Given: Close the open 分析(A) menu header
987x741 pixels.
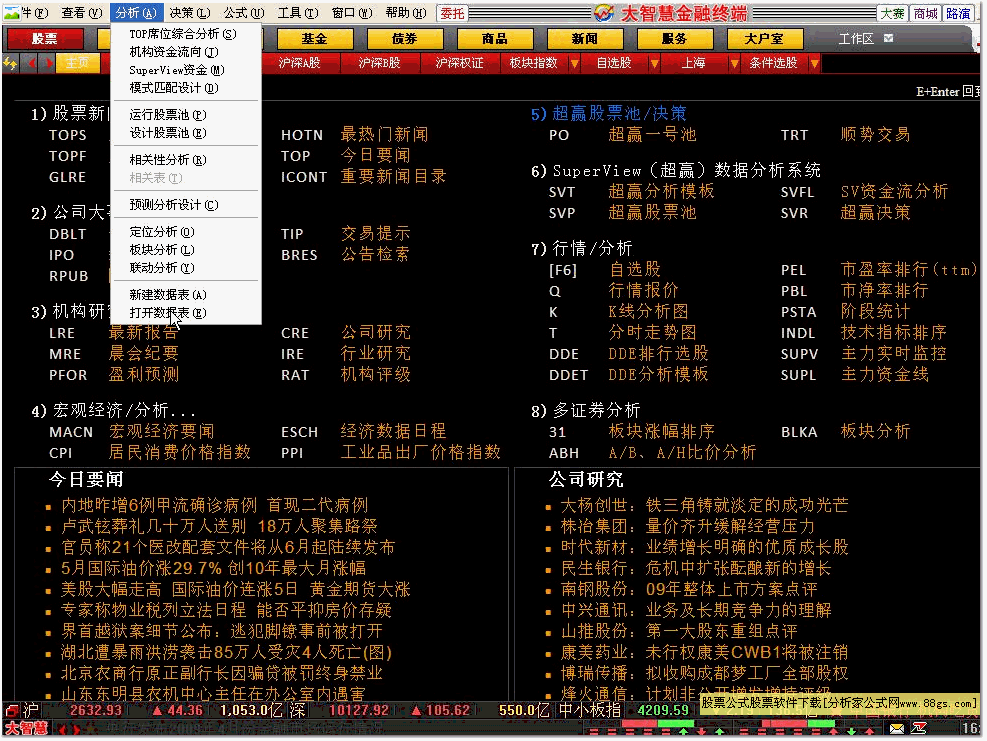Looking at the screenshot, I should [x=136, y=13].
